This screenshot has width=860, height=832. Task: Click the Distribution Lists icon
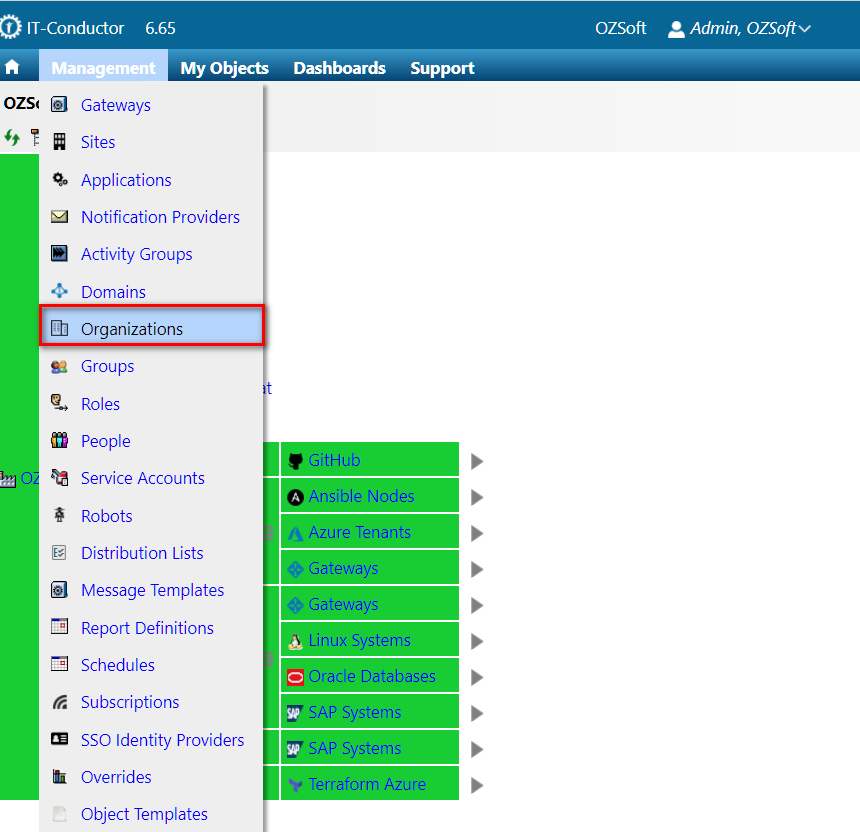(59, 552)
